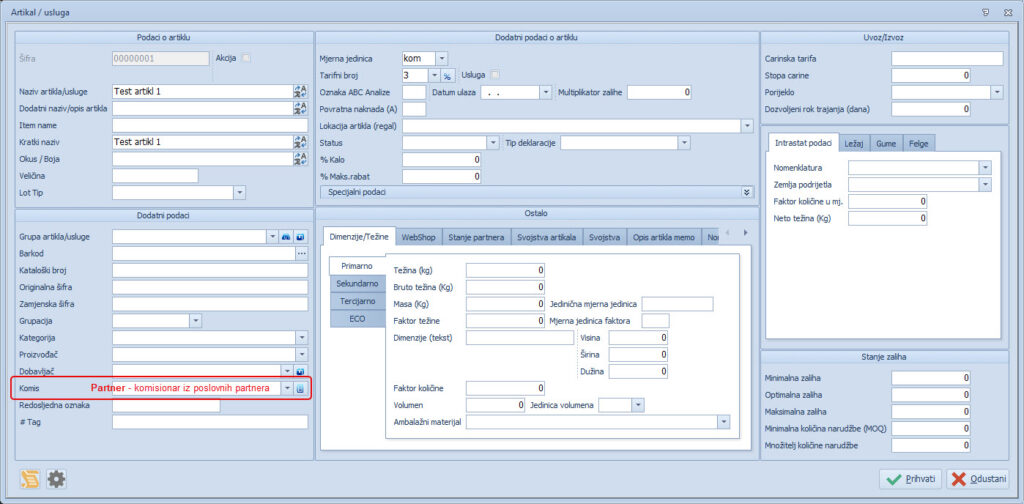
Task: Click percent icon next to Tarifni broj
Action: [x=448, y=75]
